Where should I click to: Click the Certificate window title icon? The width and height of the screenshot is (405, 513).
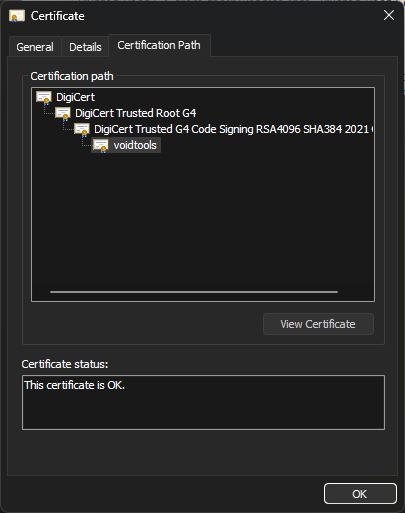click(x=17, y=16)
